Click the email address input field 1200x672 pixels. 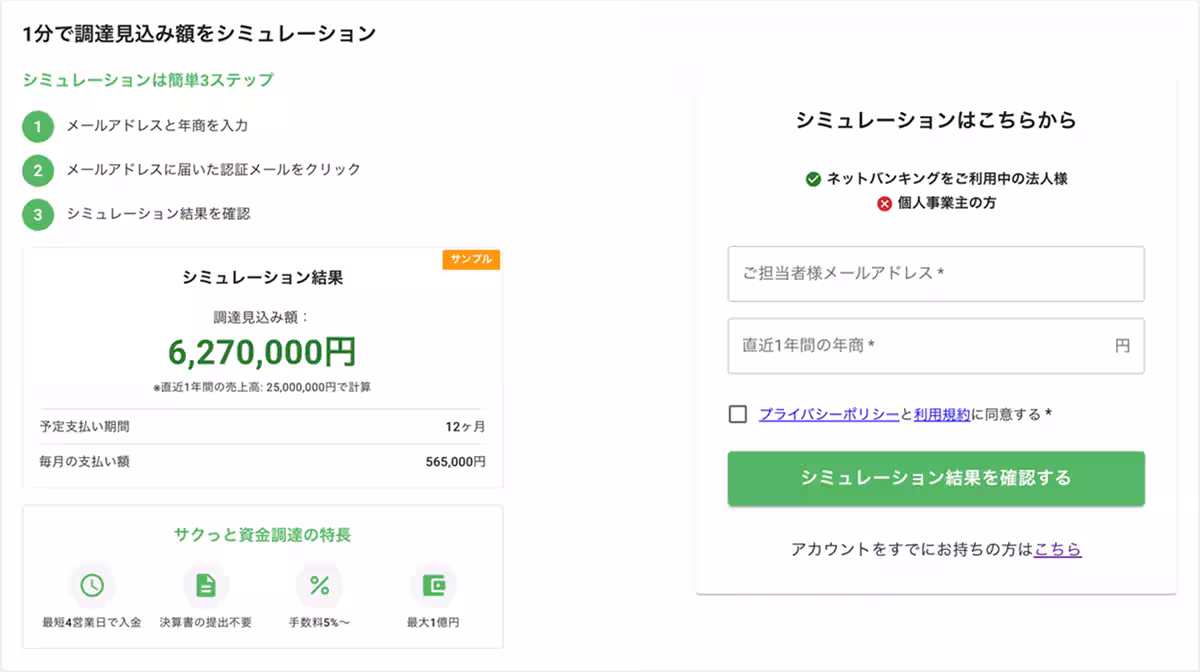[935, 274]
